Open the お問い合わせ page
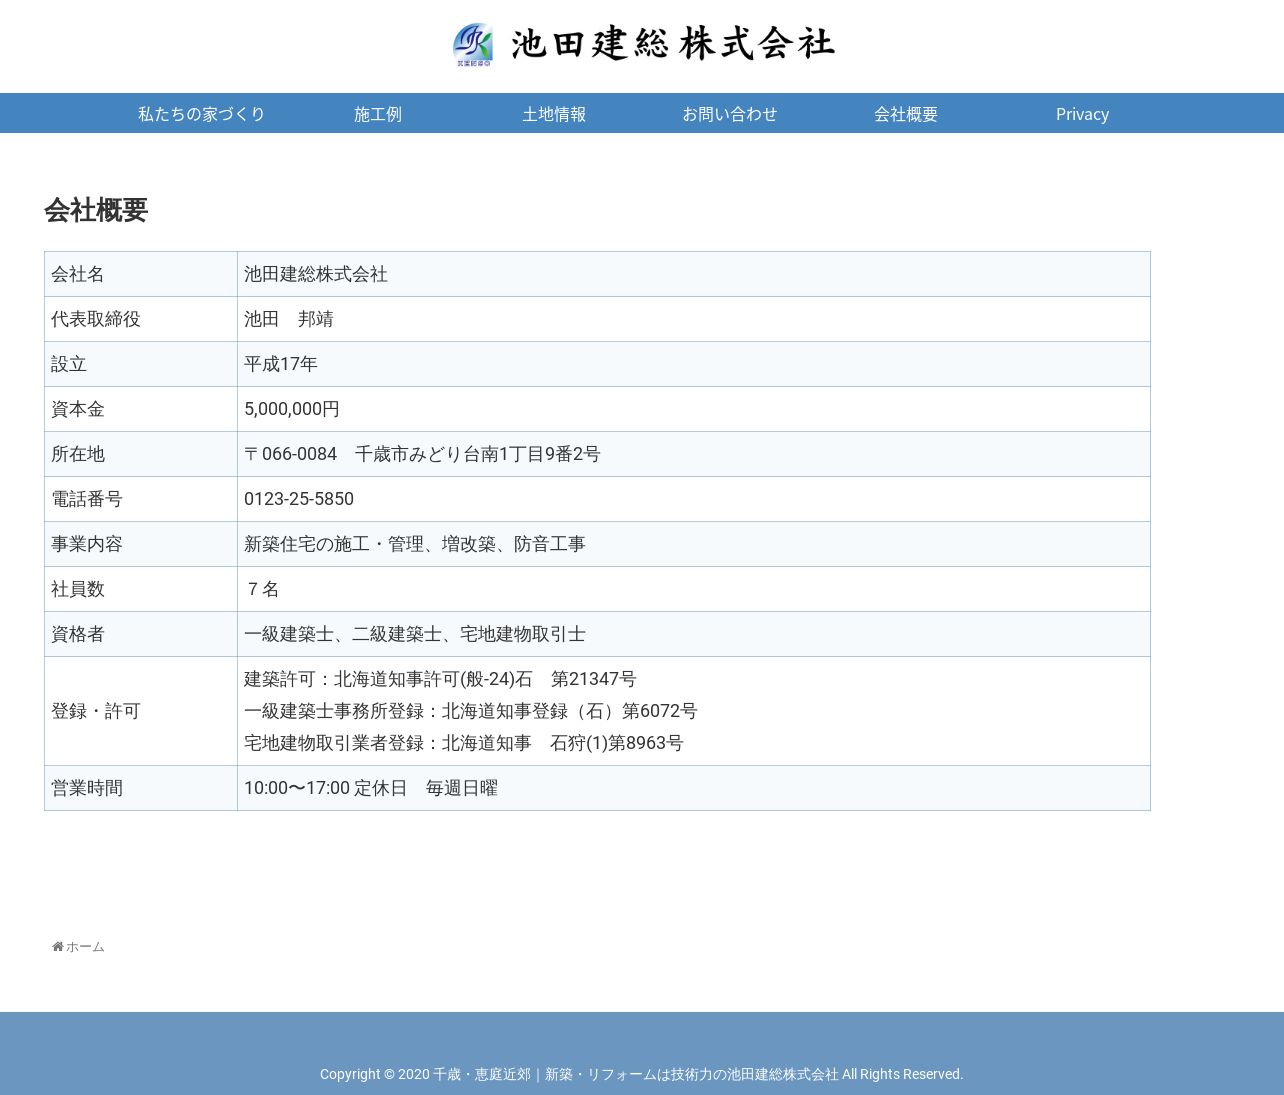 (x=730, y=113)
